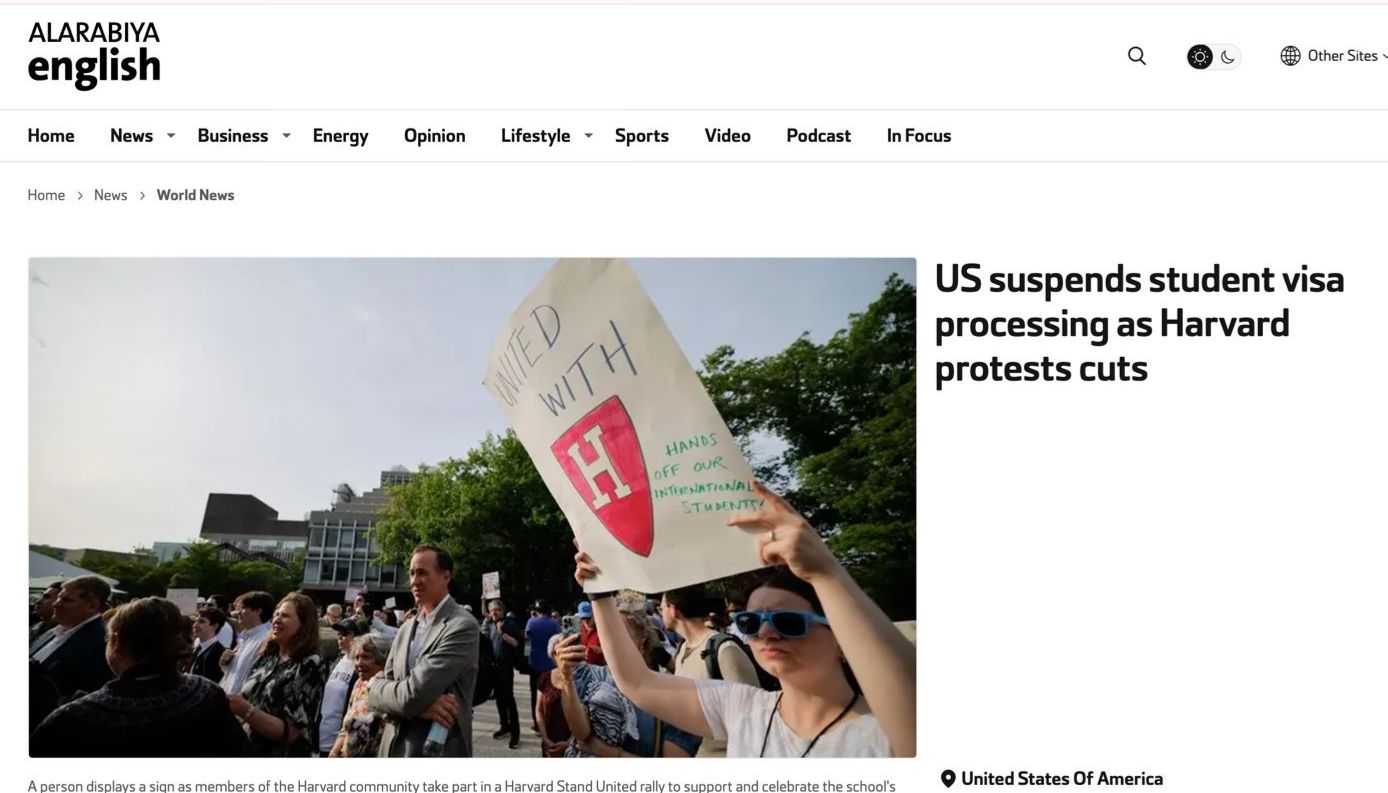
Task: Click the globe icon beside Other Sites
Action: point(1290,56)
